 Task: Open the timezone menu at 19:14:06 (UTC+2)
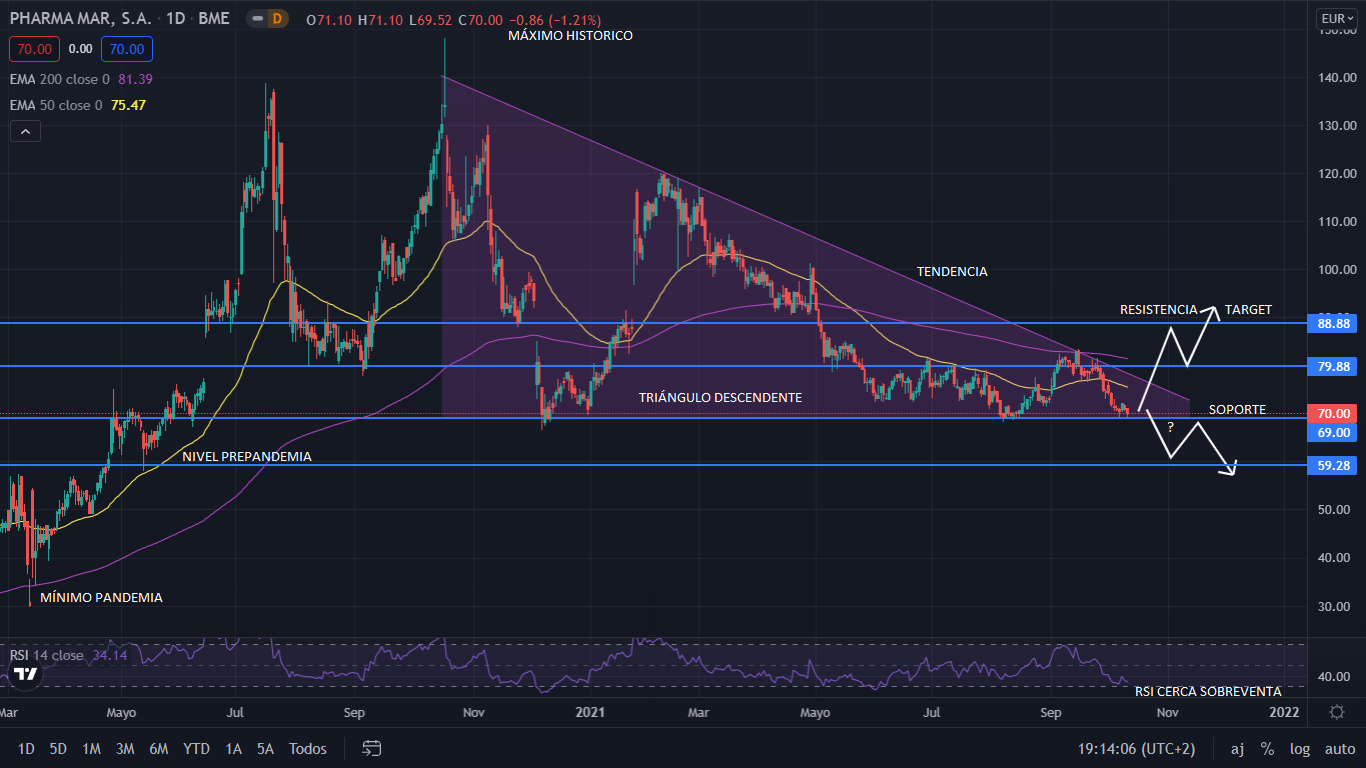1135,748
